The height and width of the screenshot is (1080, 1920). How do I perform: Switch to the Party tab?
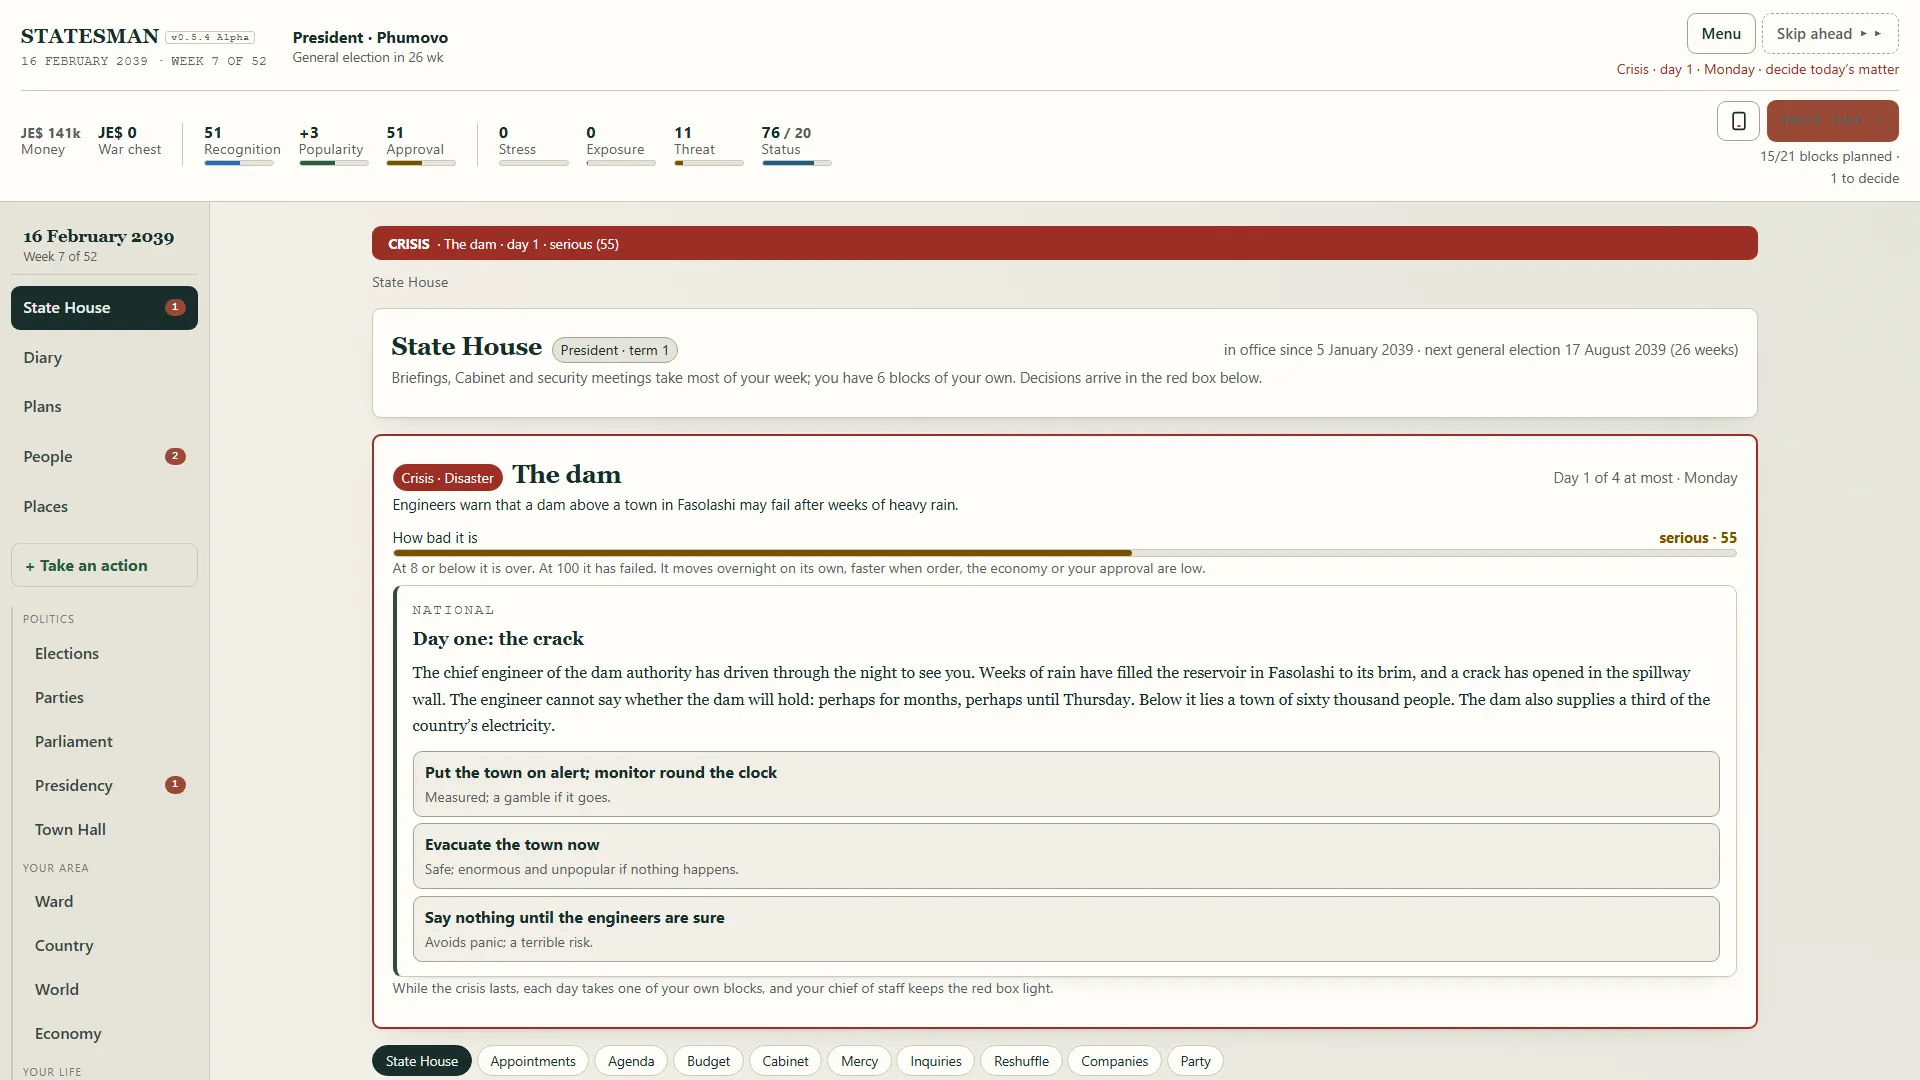(x=1195, y=1061)
